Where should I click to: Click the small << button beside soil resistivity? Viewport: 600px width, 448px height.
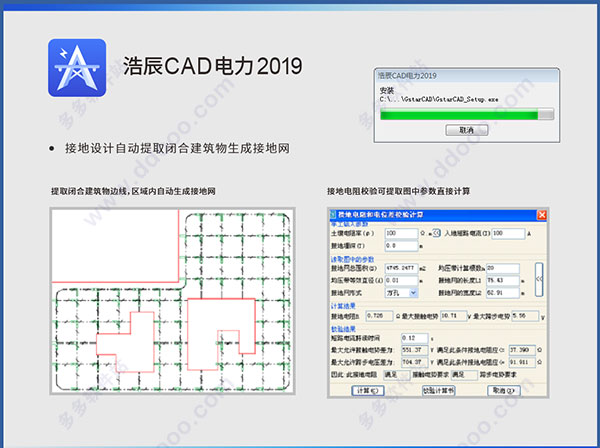pos(437,233)
